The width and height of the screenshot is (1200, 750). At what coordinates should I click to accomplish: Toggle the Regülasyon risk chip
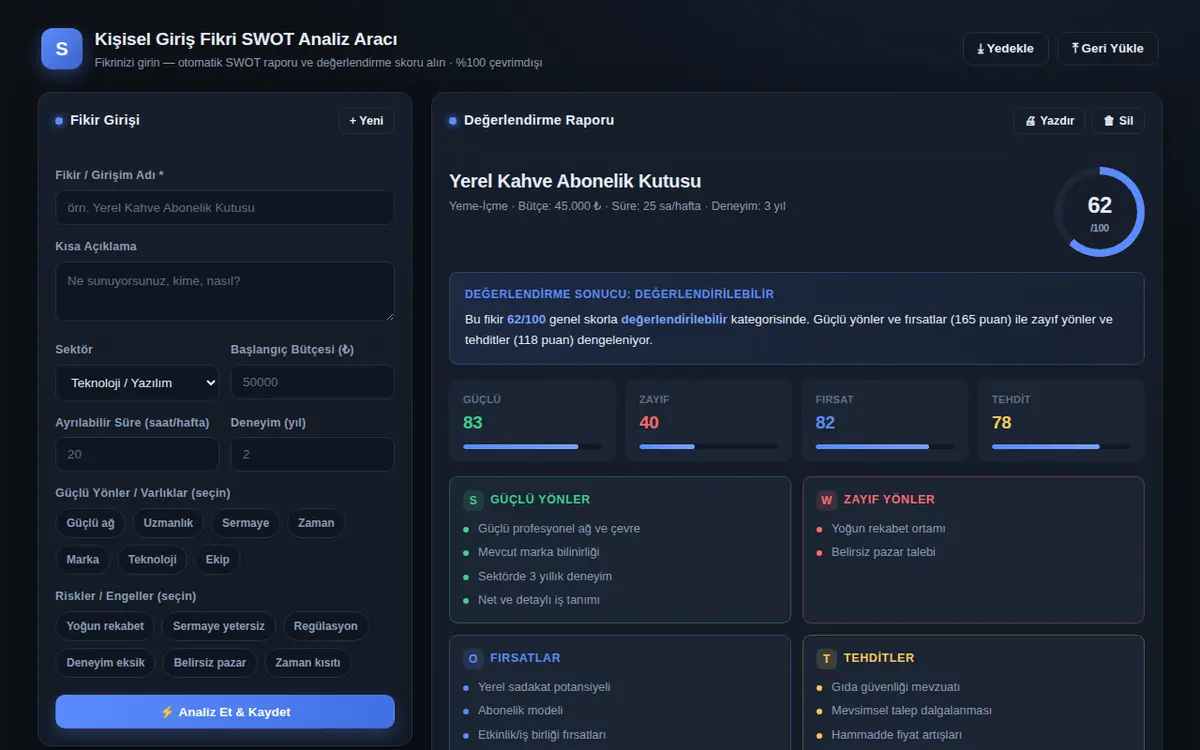pos(326,626)
